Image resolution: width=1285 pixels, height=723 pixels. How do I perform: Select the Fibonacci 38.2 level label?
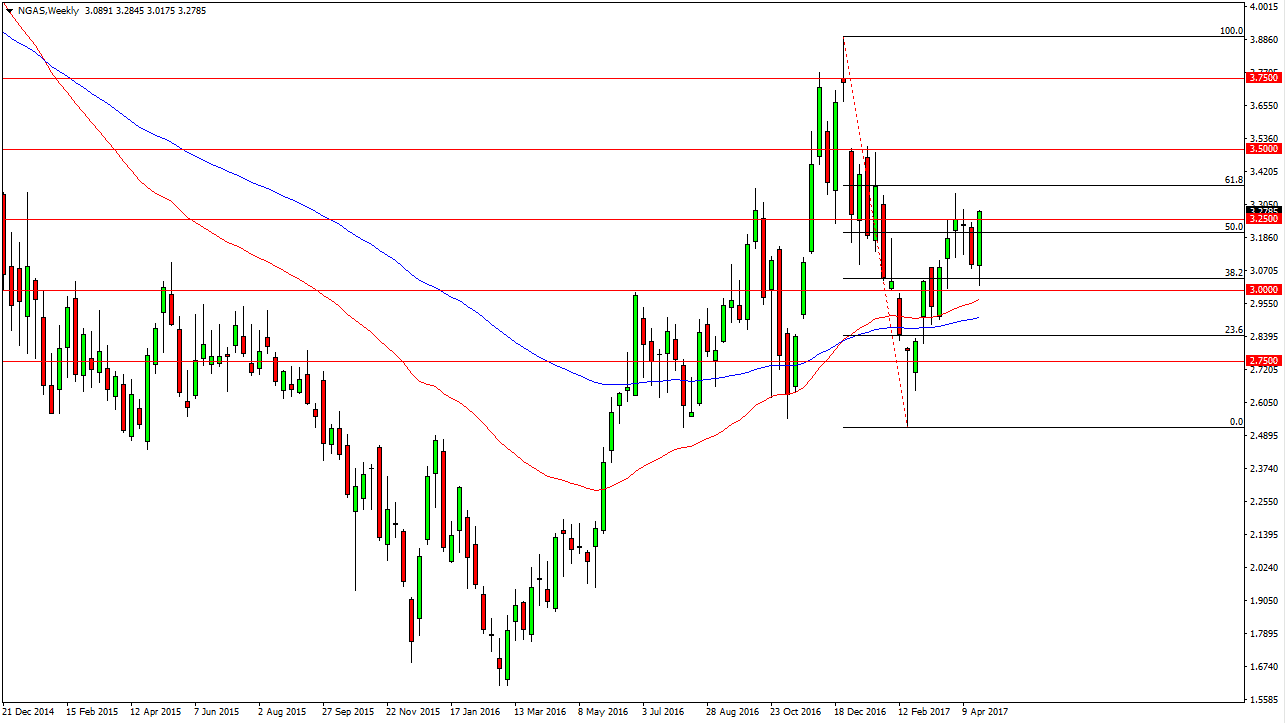coord(1233,272)
